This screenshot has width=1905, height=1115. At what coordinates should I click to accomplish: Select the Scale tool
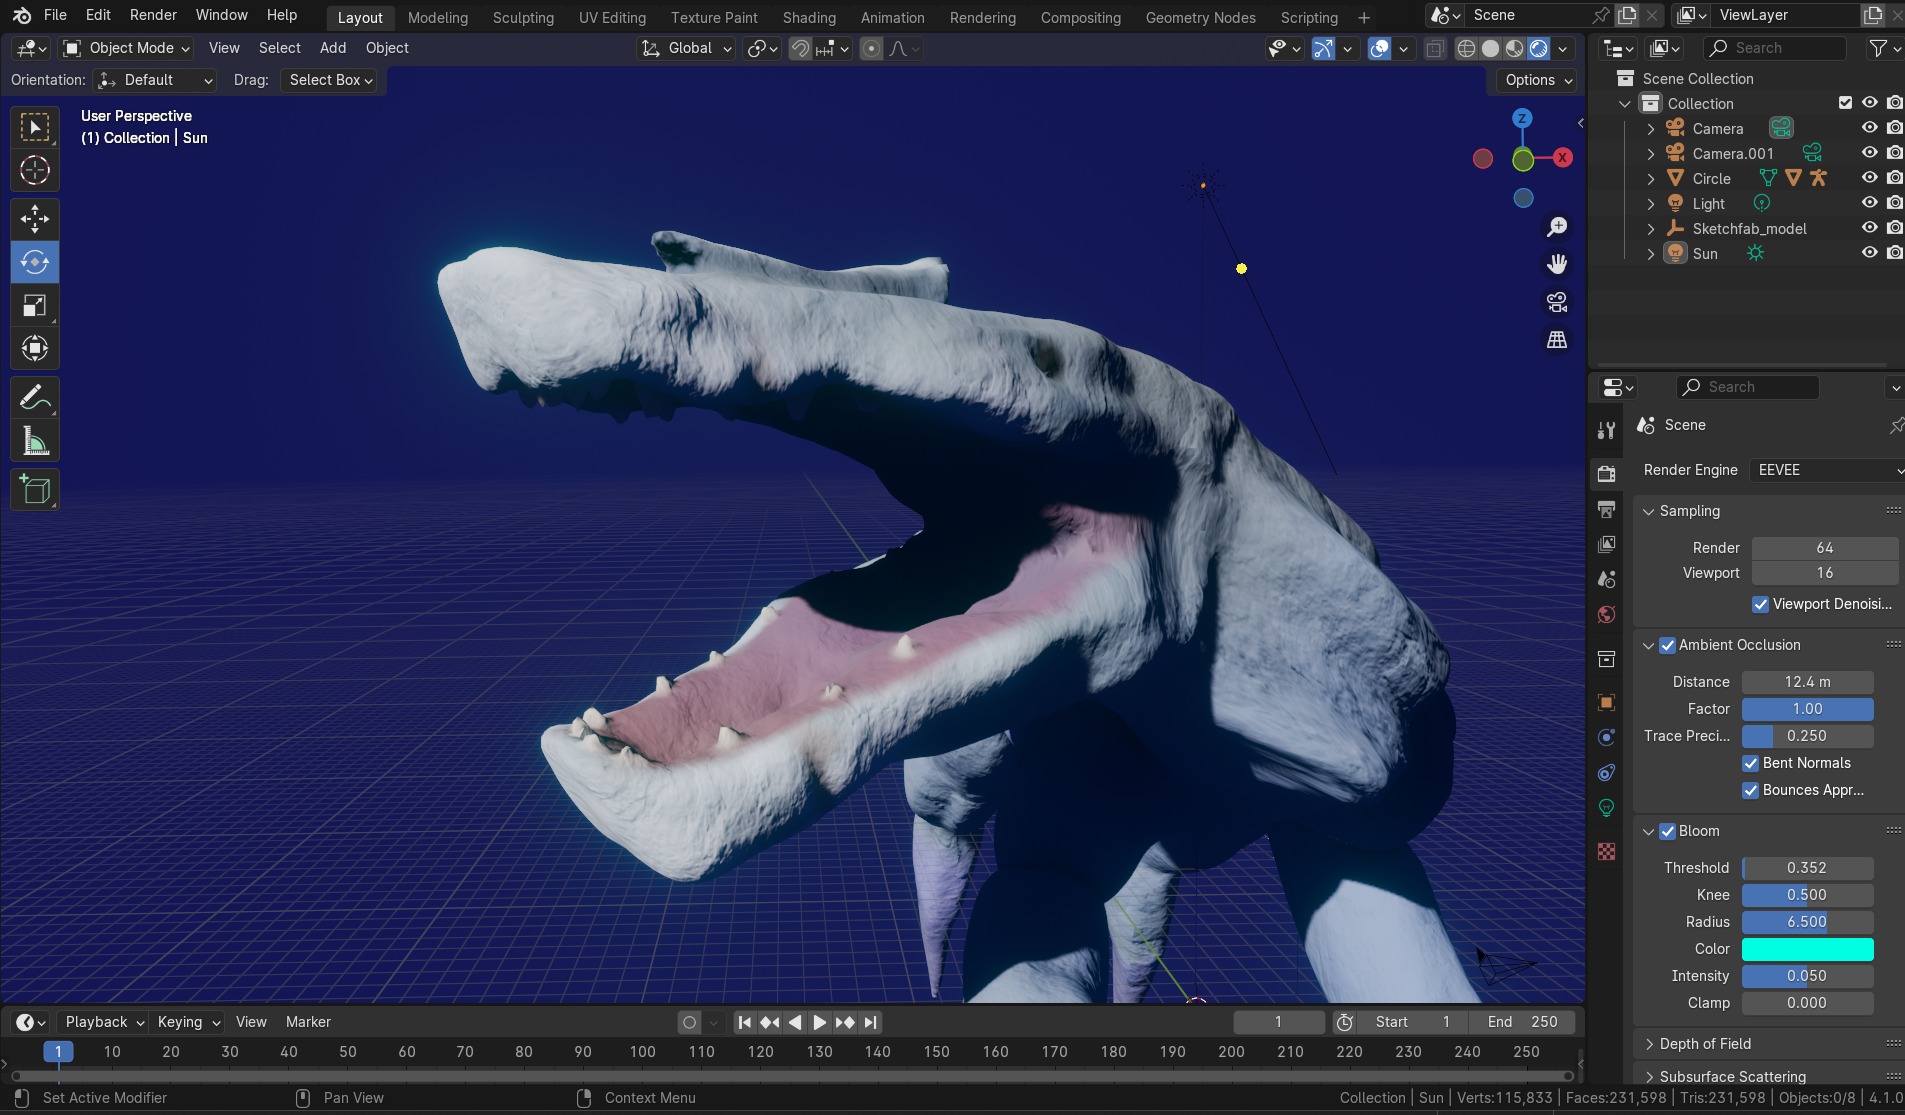[35, 305]
